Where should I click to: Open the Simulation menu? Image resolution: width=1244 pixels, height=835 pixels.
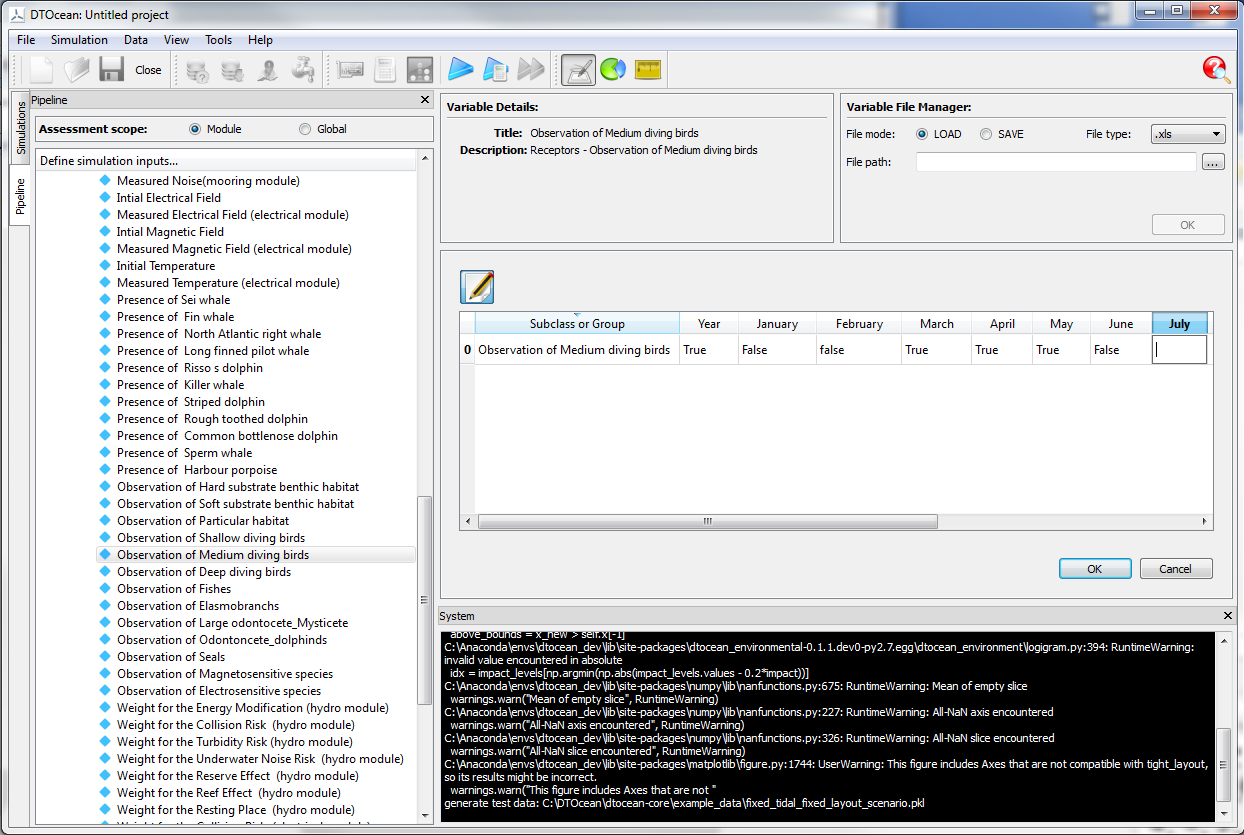[x=79, y=40]
